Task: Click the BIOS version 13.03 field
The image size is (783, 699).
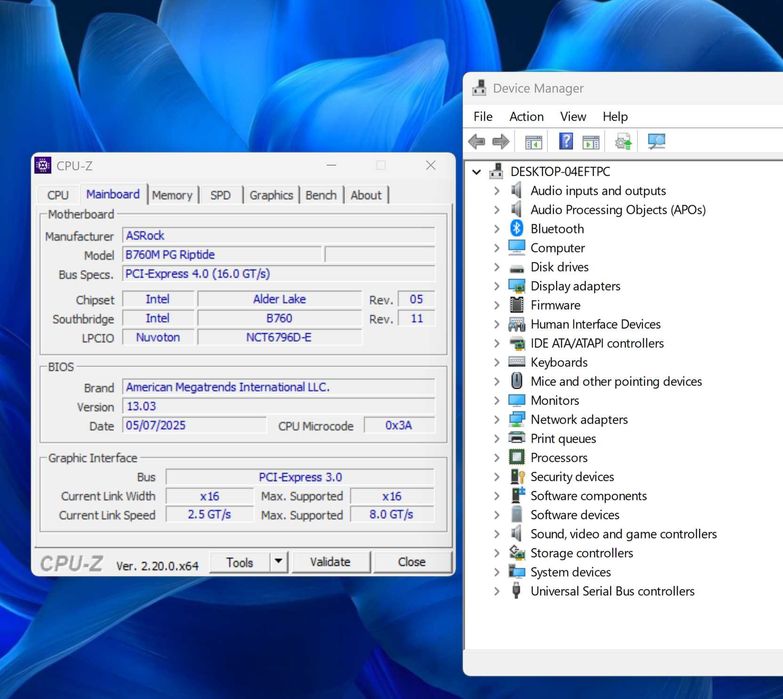Action: pos(279,406)
